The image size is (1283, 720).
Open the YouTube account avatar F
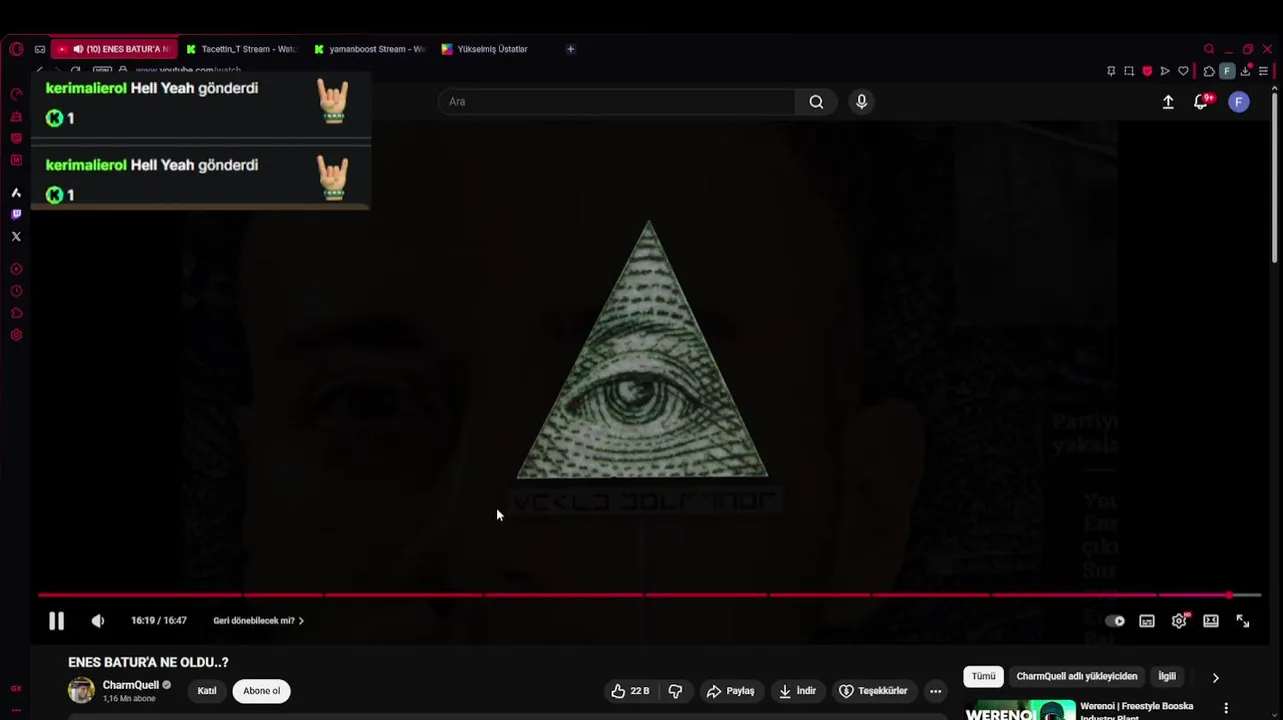[x=1239, y=102]
